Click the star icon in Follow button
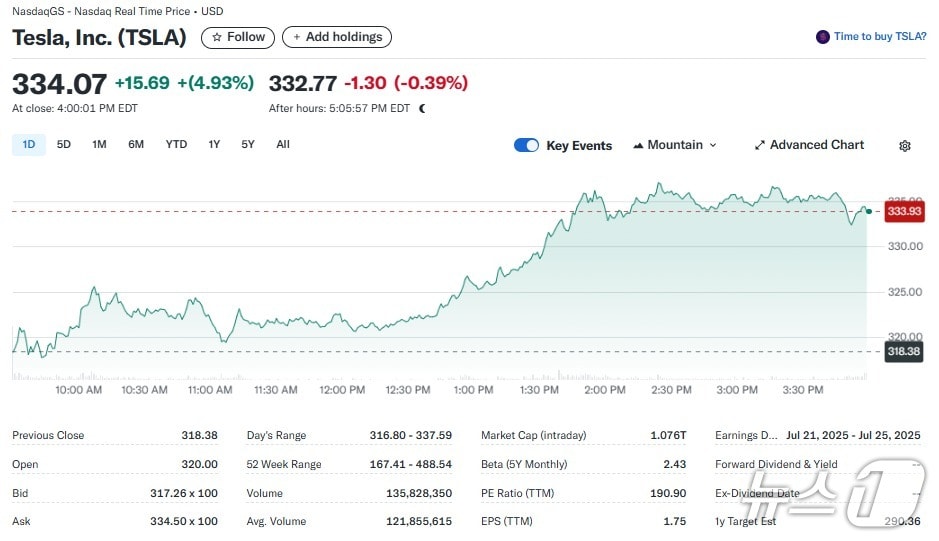 (217, 37)
